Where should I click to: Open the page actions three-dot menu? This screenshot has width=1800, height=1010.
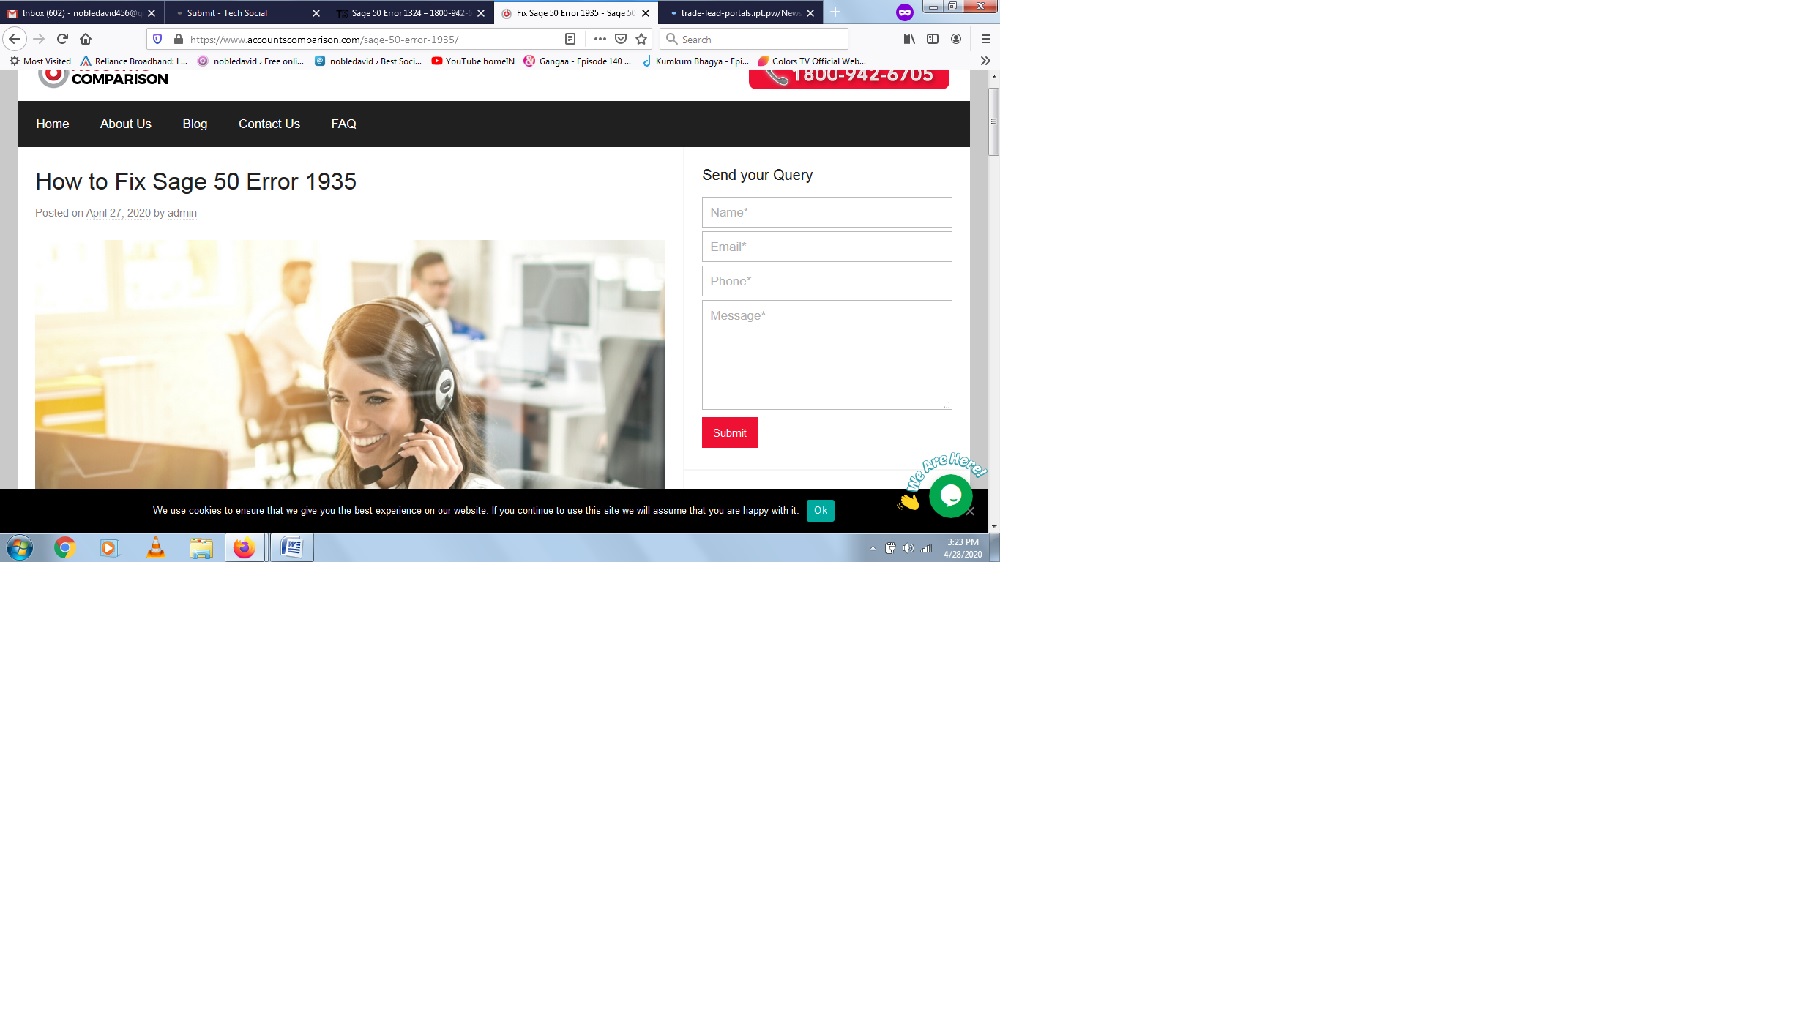coord(600,38)
